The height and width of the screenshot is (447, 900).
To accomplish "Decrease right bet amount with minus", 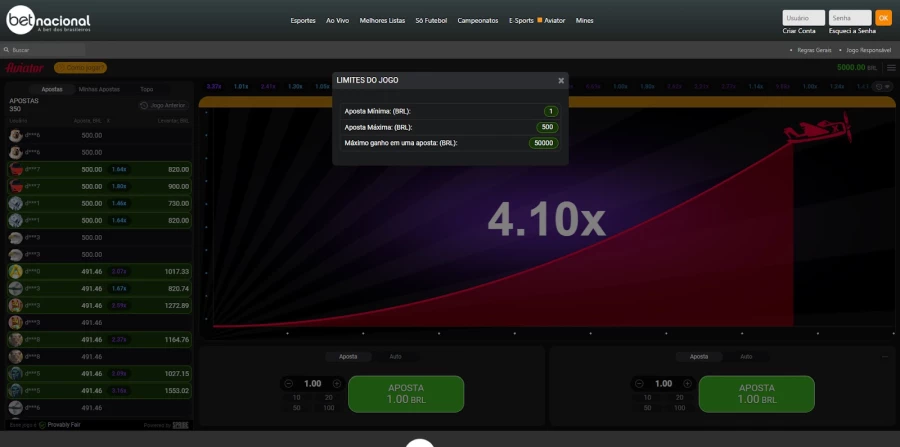I will click(638, 383).
